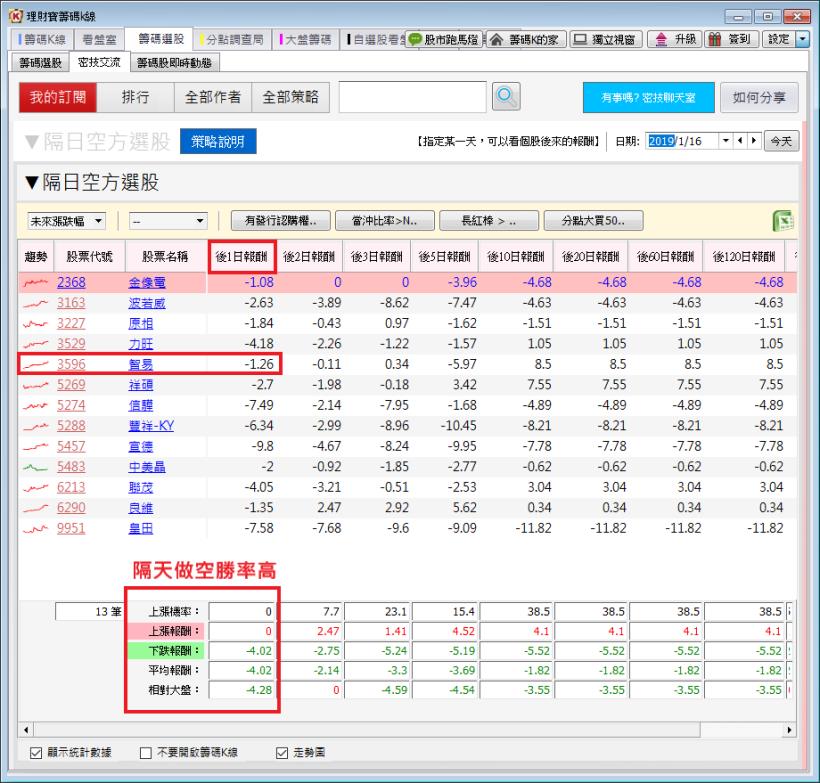Click the 籌碼K的家 home icon

pyautogui.click(x=497, y=38)
